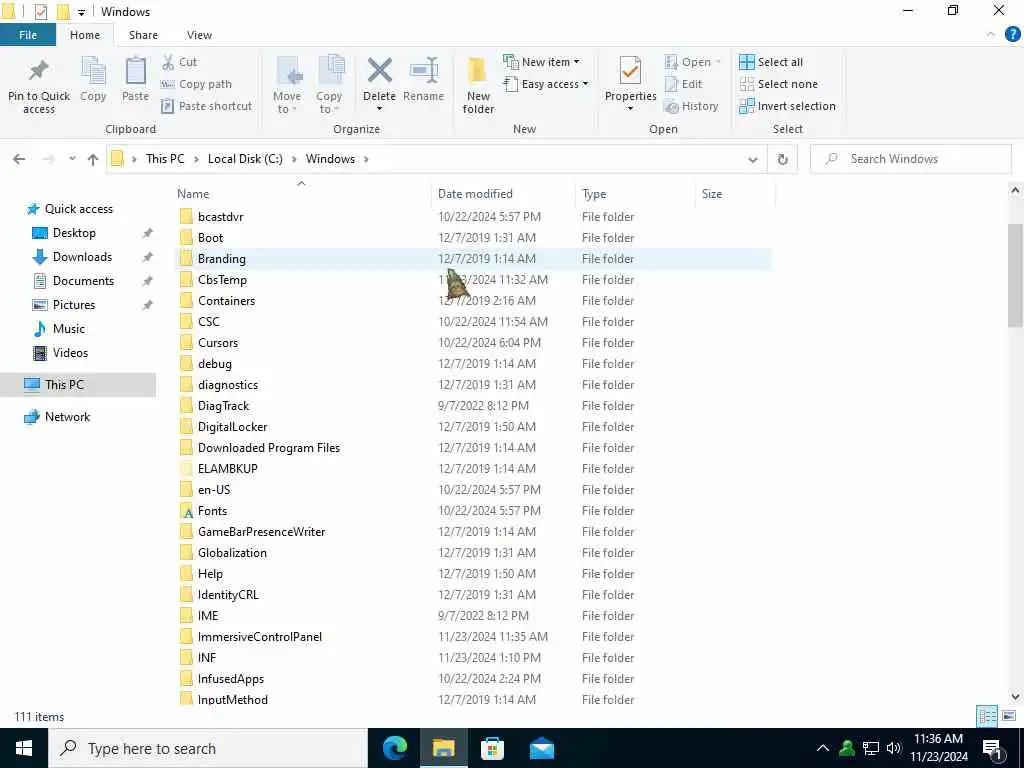Expand breadcrumb chevron after Windows

[x=366, y=159]
